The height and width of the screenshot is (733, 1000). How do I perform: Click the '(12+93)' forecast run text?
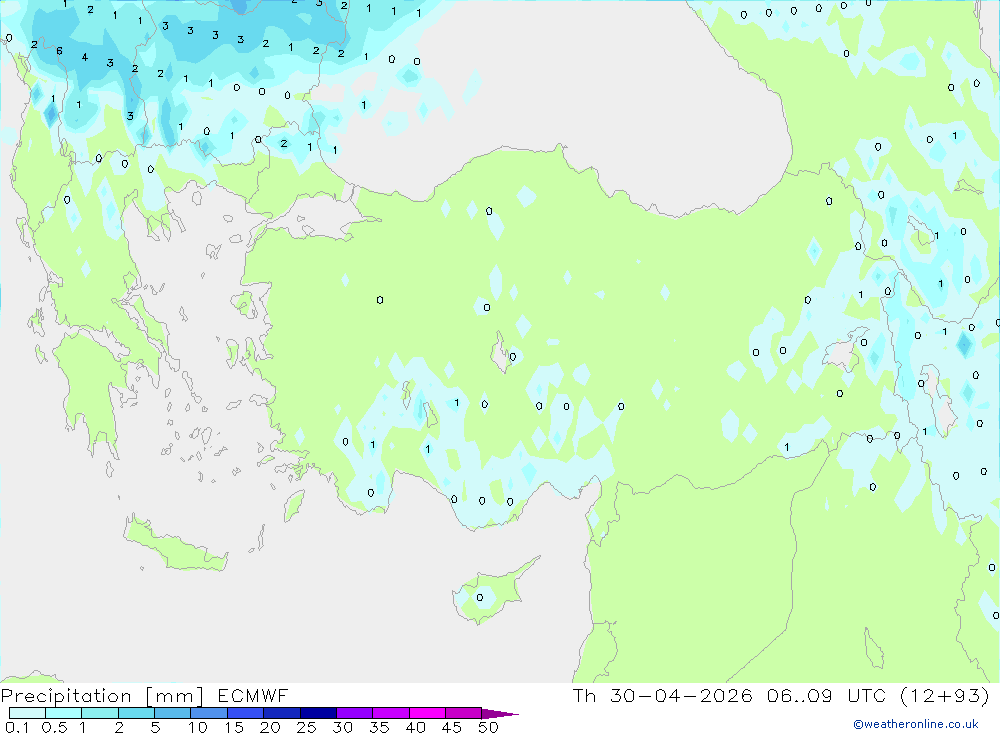pos(945,695)
